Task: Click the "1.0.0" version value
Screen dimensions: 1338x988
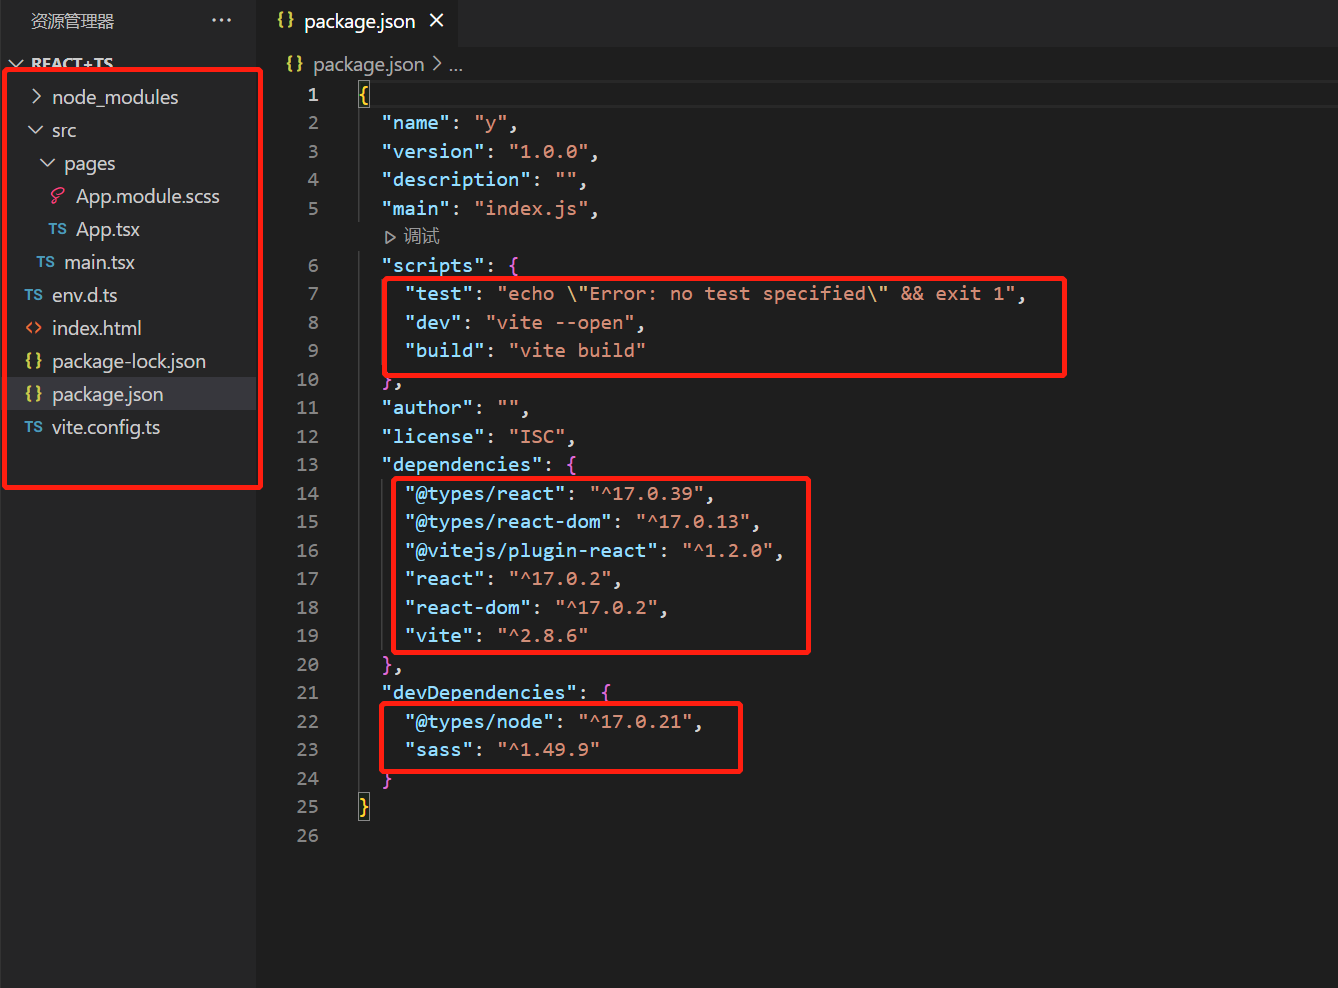Action: pyautogui.click(x=548, y=152)
